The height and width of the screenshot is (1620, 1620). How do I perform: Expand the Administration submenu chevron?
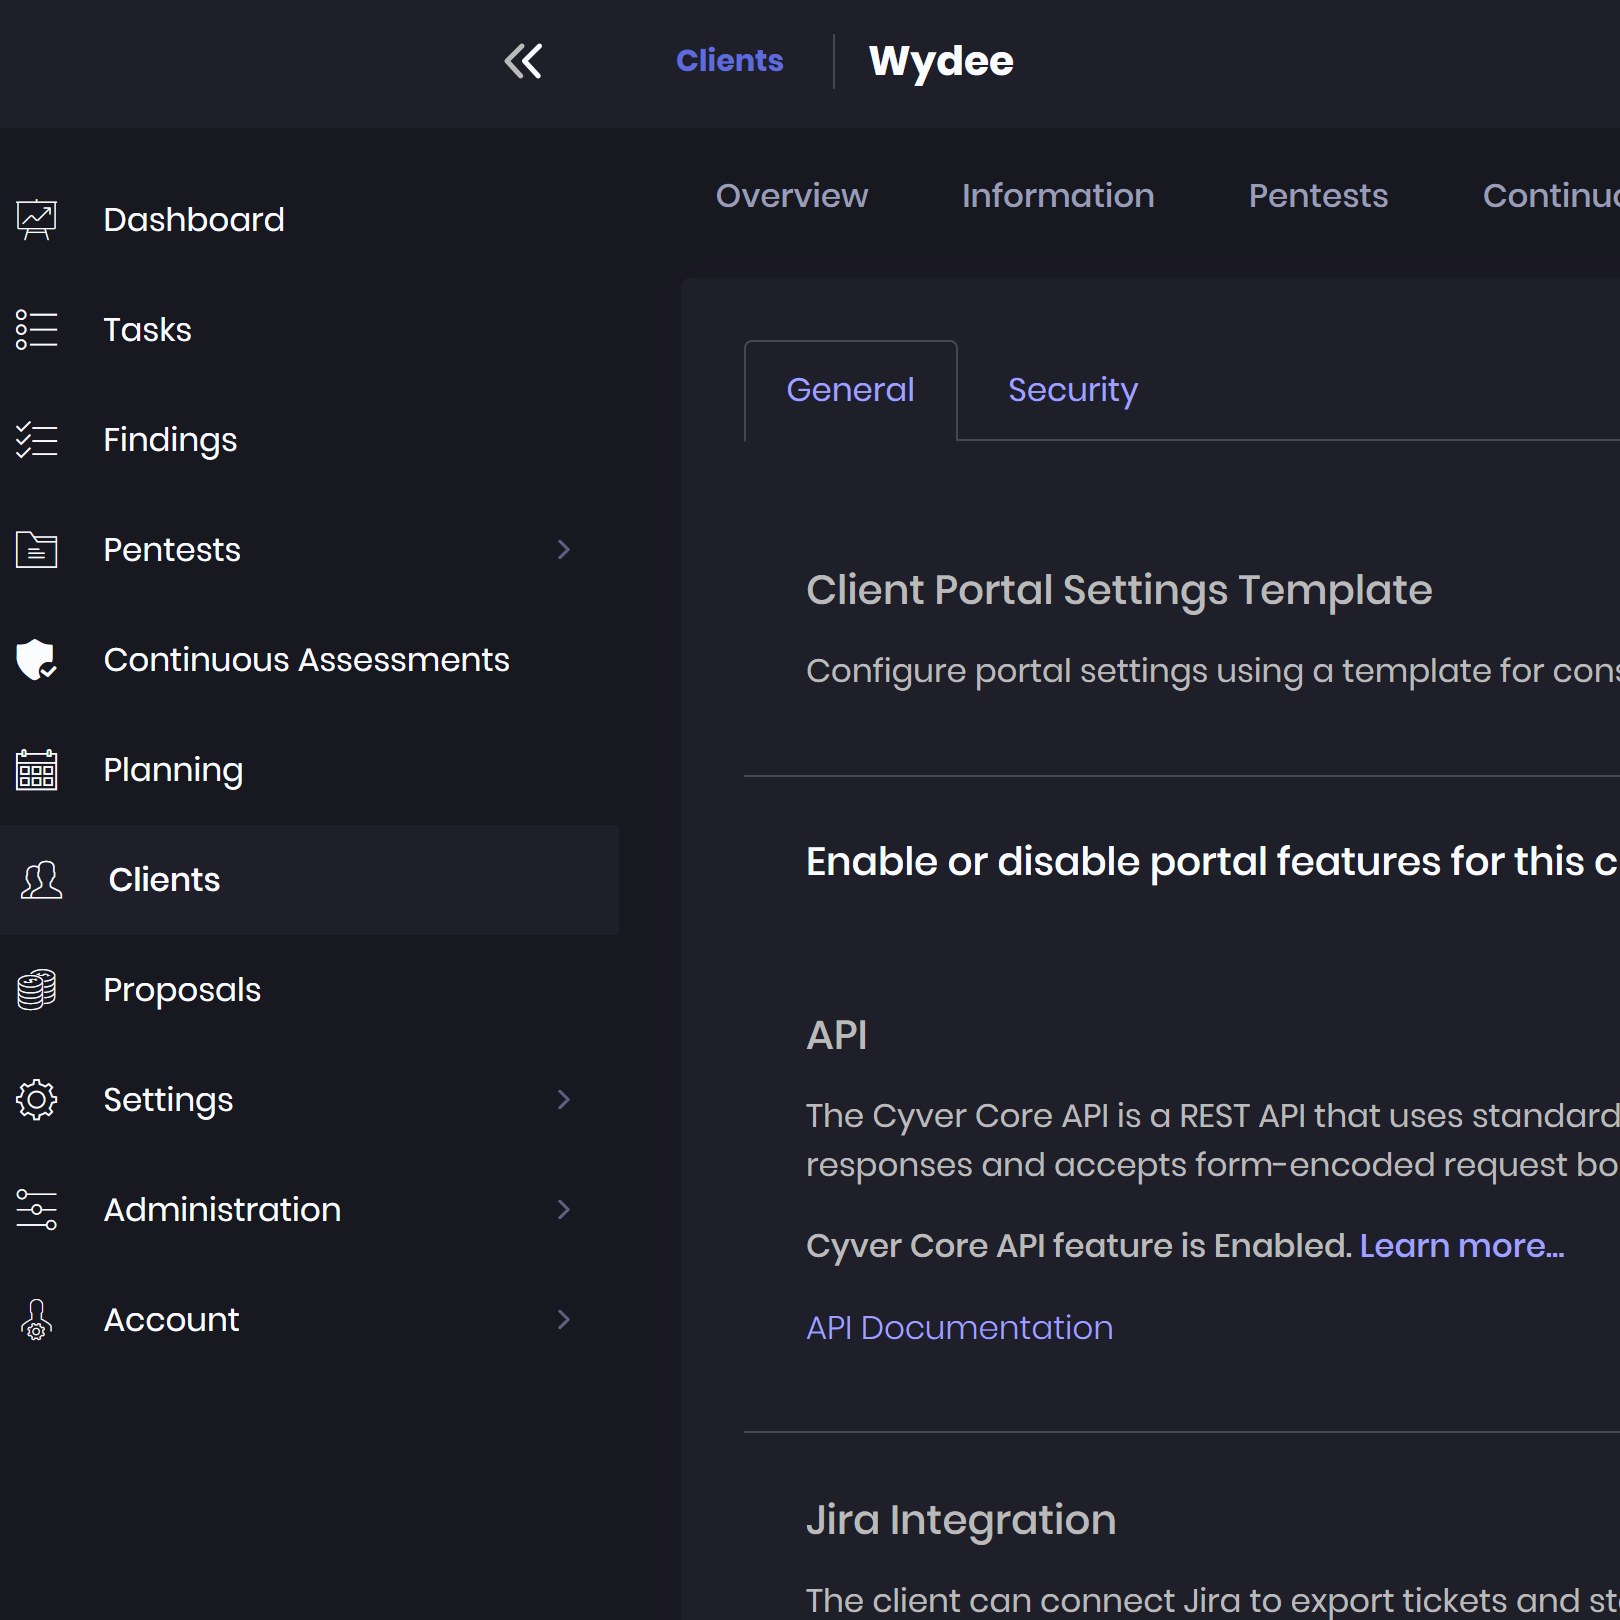click(x=564, y=1210)
